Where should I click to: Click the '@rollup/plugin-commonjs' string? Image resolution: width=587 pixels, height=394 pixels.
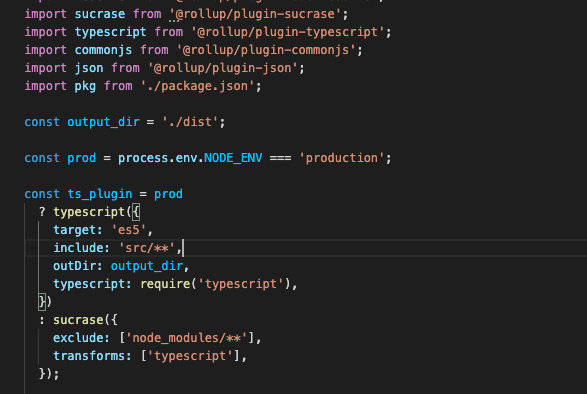[x=266, y=50]
